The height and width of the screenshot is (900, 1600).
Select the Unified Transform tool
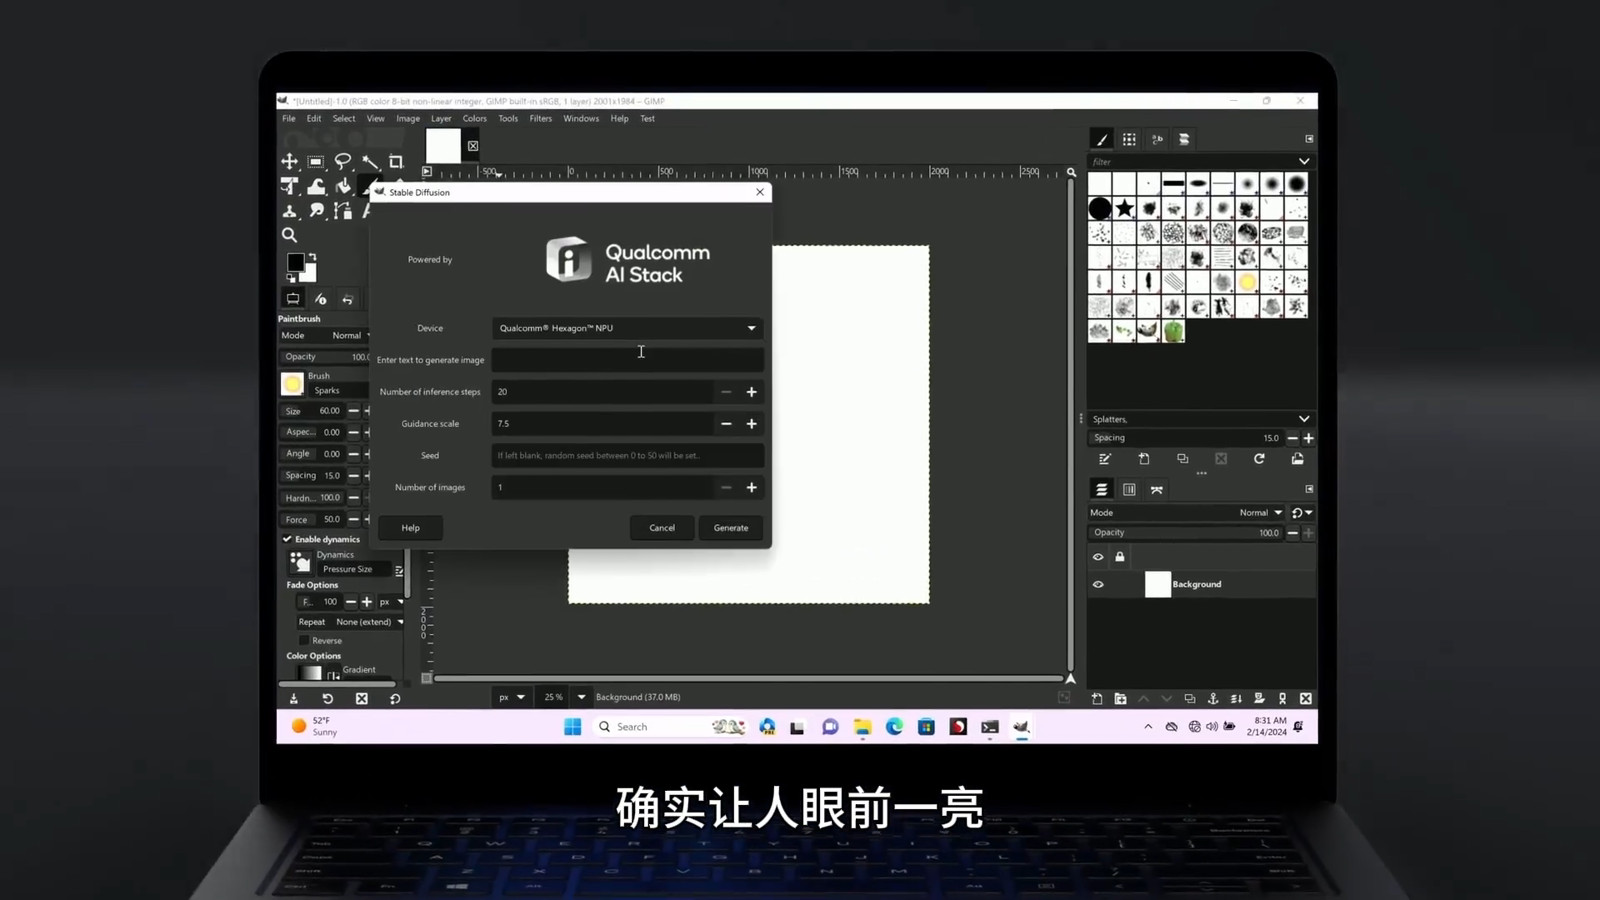click(x=289, y=186)
